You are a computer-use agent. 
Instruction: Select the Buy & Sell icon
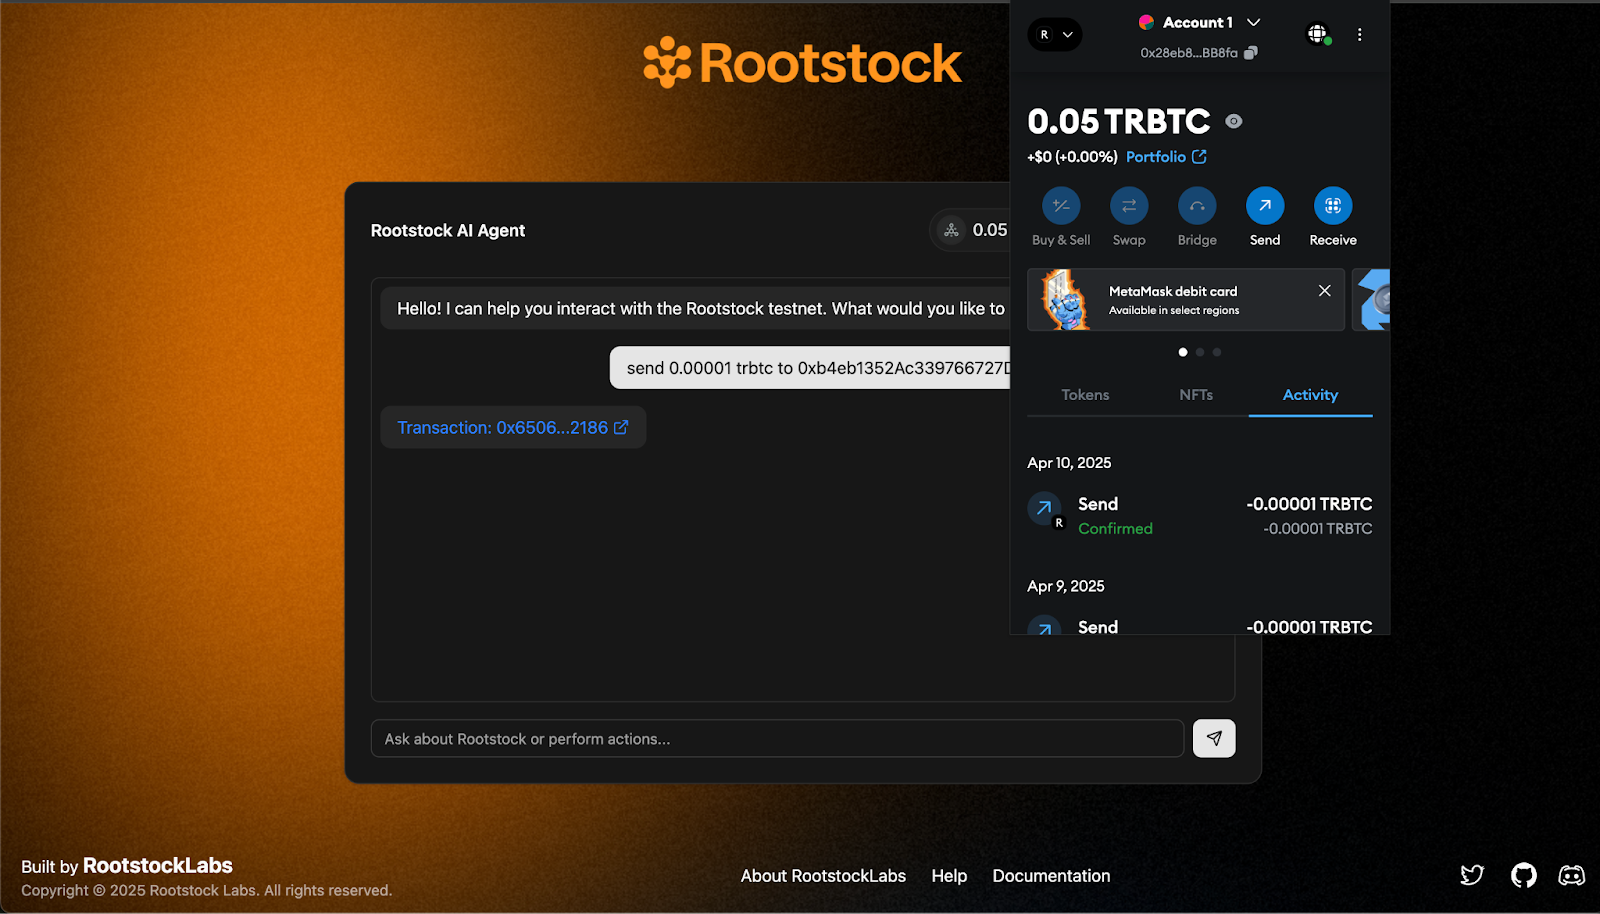point(1060,207)
